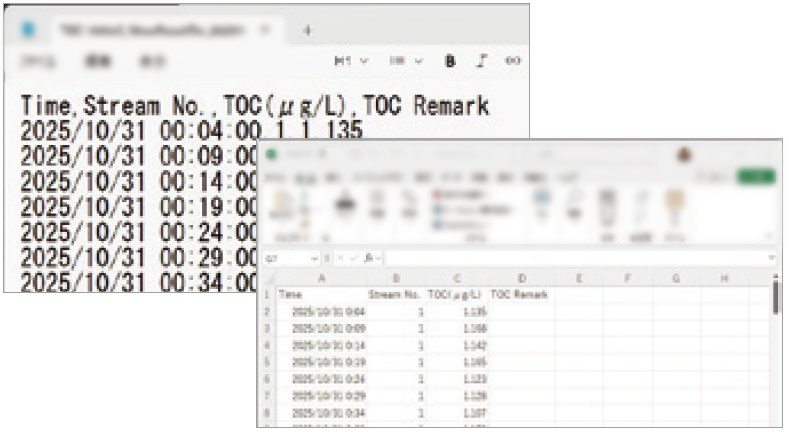
Task: Click inside the Excel formula bar
Action: pos(575,258)
